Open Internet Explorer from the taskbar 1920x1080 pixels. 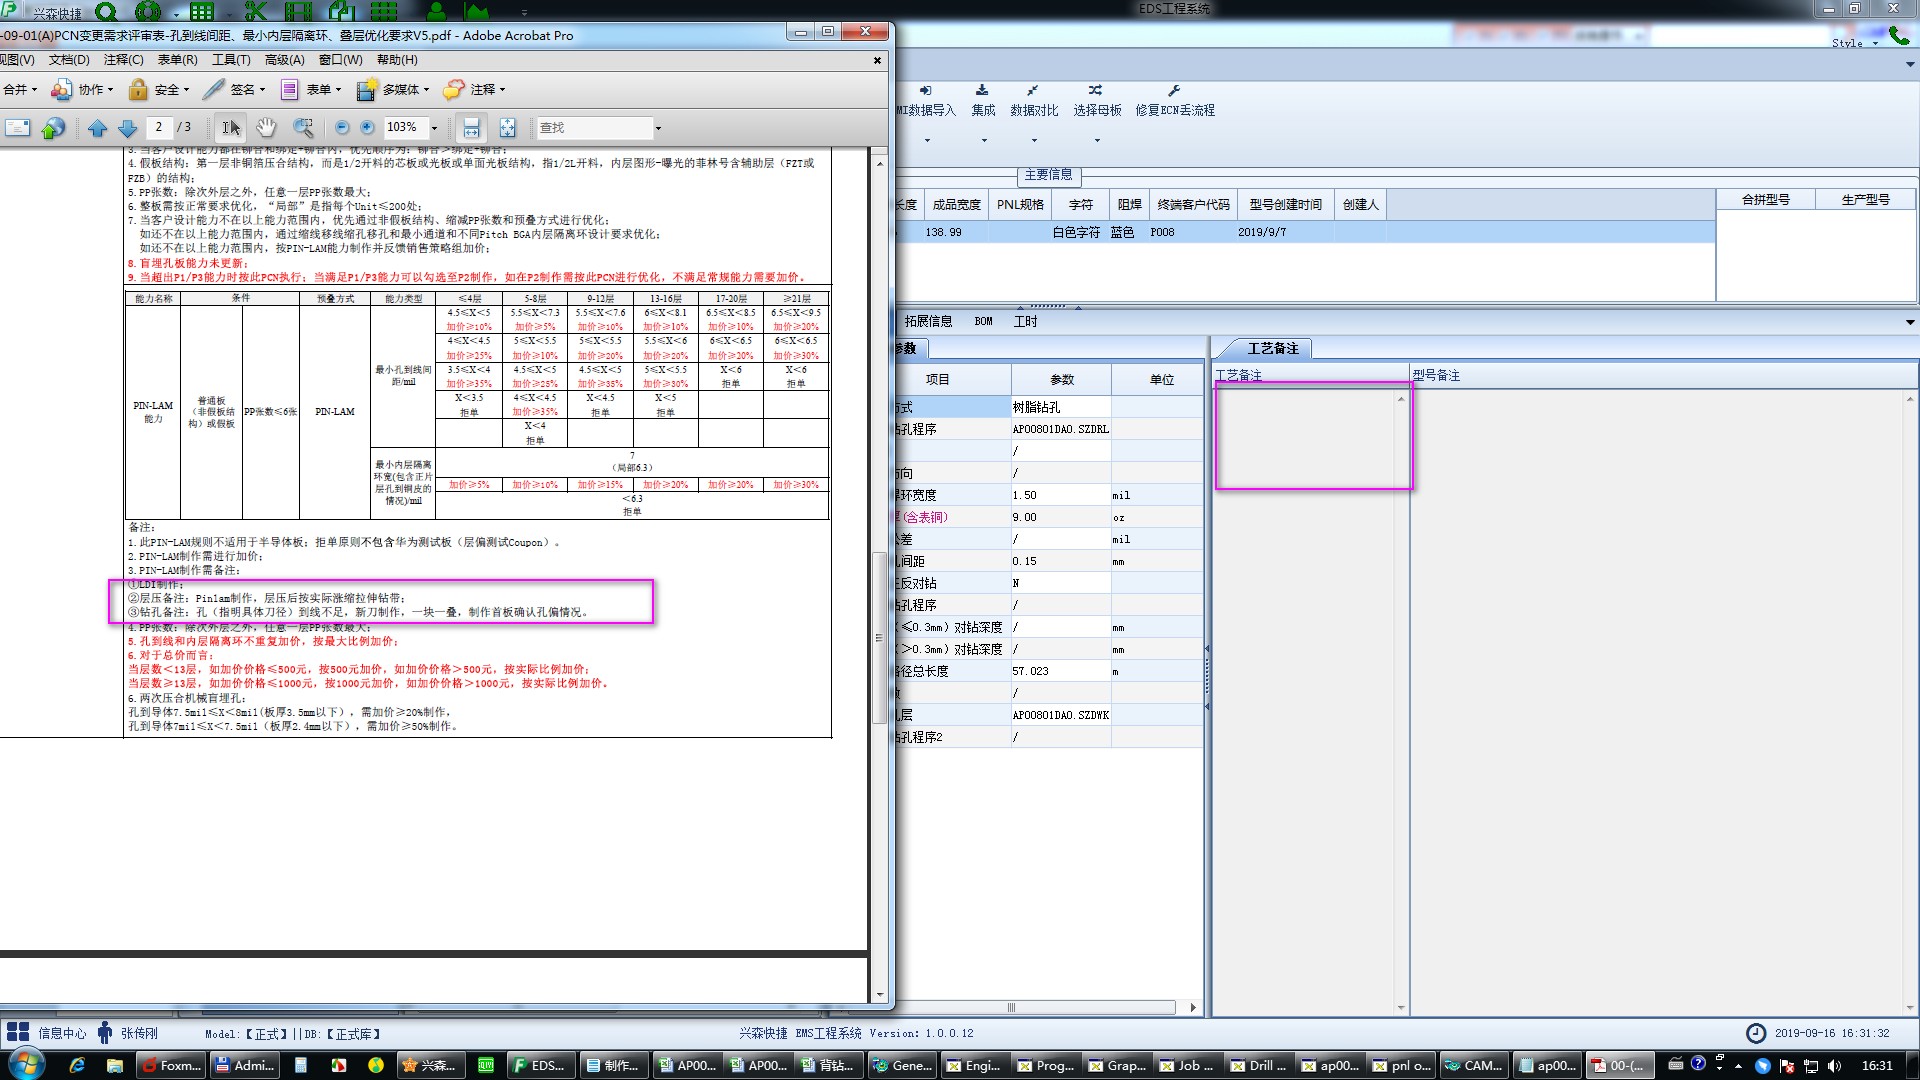tap(77, 1065)
